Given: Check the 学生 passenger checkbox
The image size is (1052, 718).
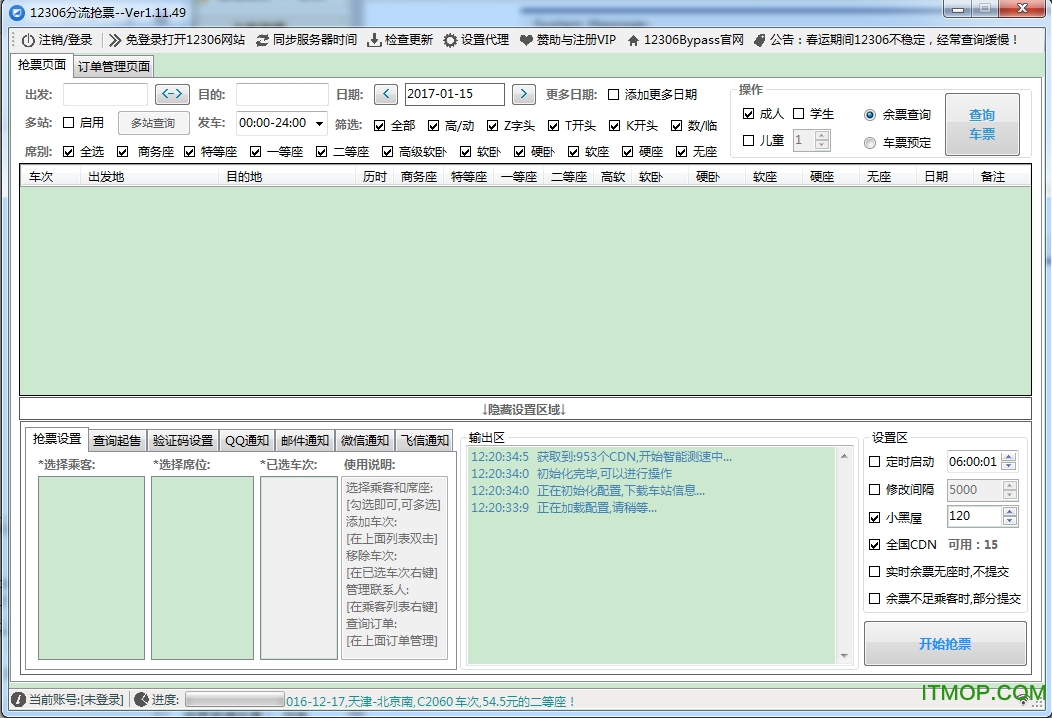Looking at the screenshot, I should 798,113.
